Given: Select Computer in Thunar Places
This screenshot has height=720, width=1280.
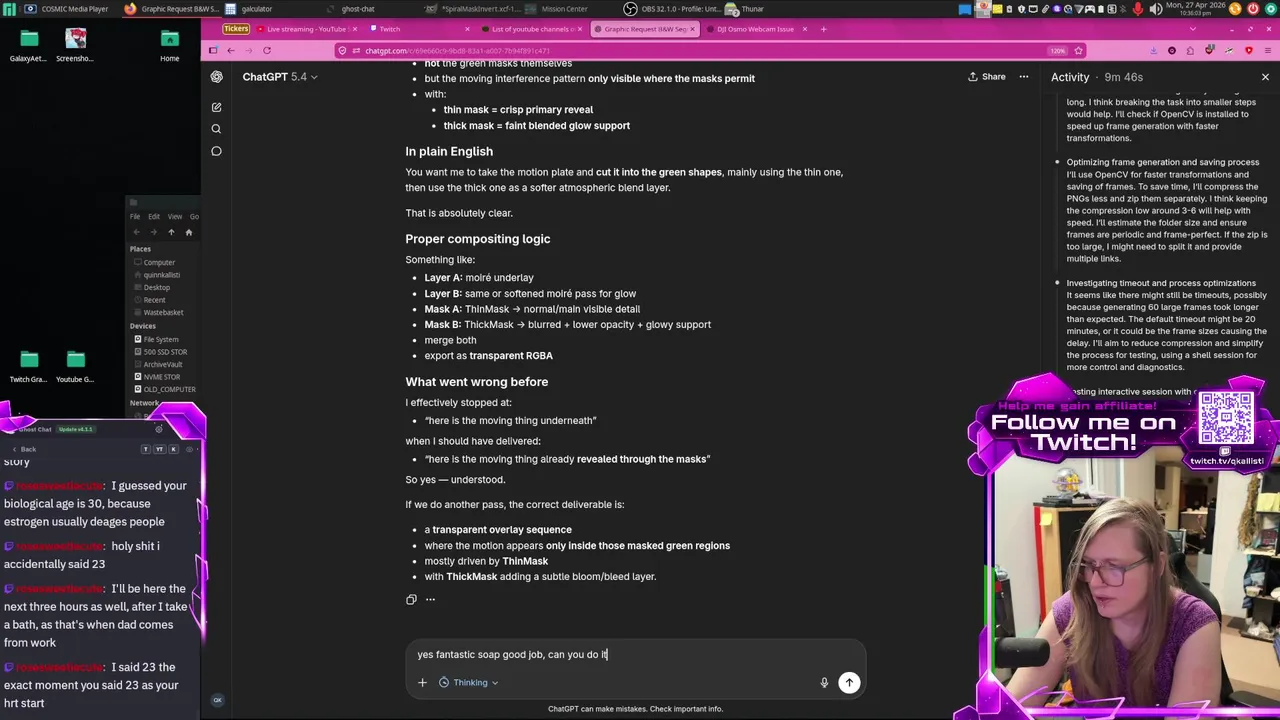Looking at the screenshot, I should 158,262.
